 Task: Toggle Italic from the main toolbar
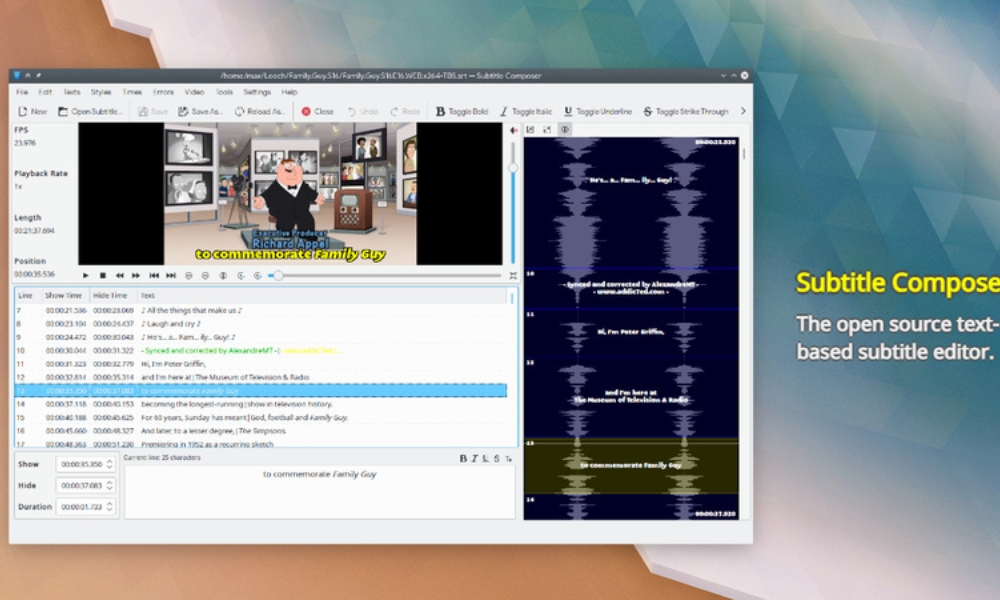pyautogui.click(x=526, y=112)
